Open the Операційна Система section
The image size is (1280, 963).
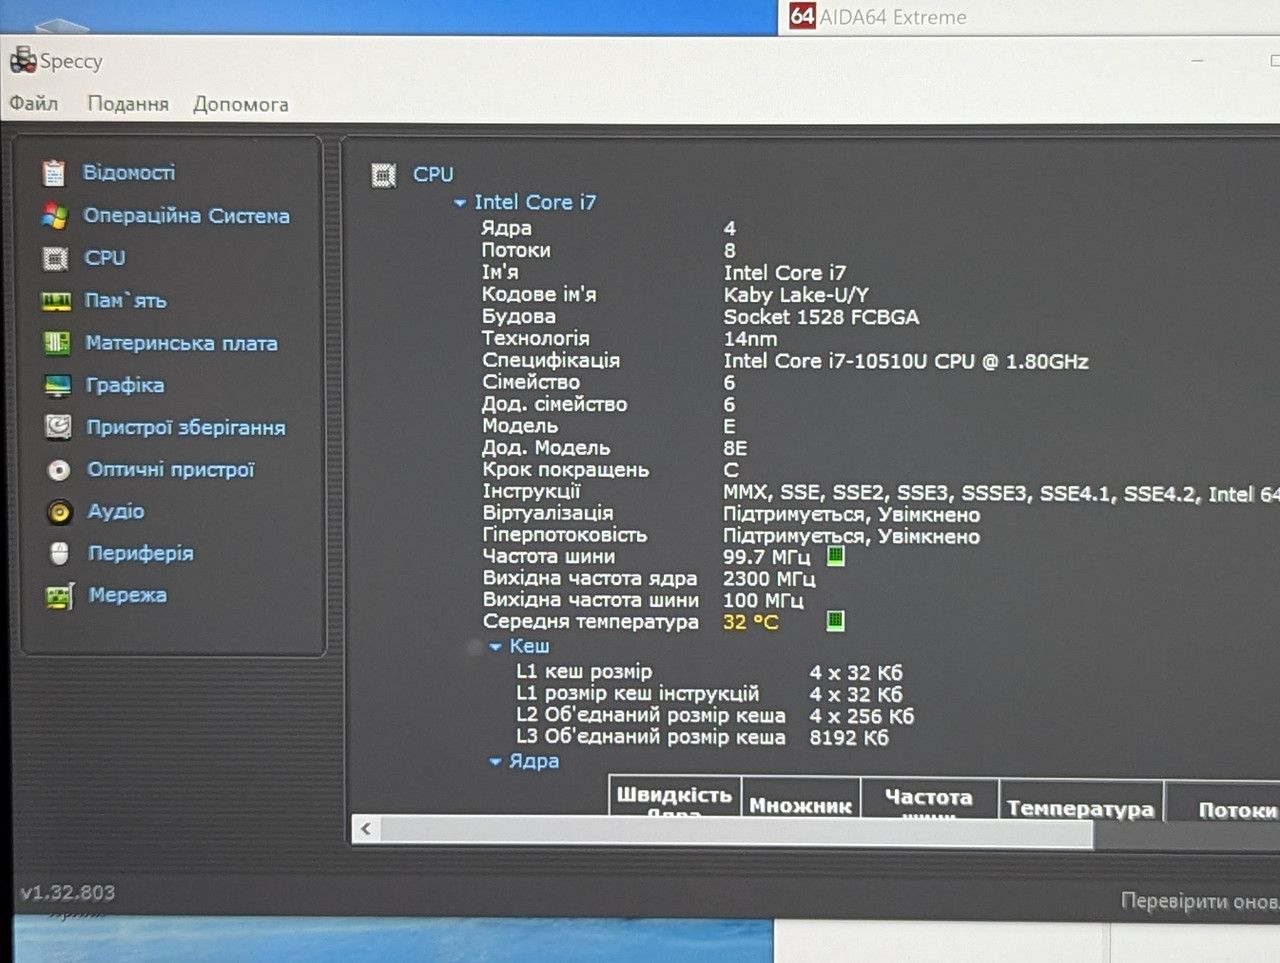186,215
